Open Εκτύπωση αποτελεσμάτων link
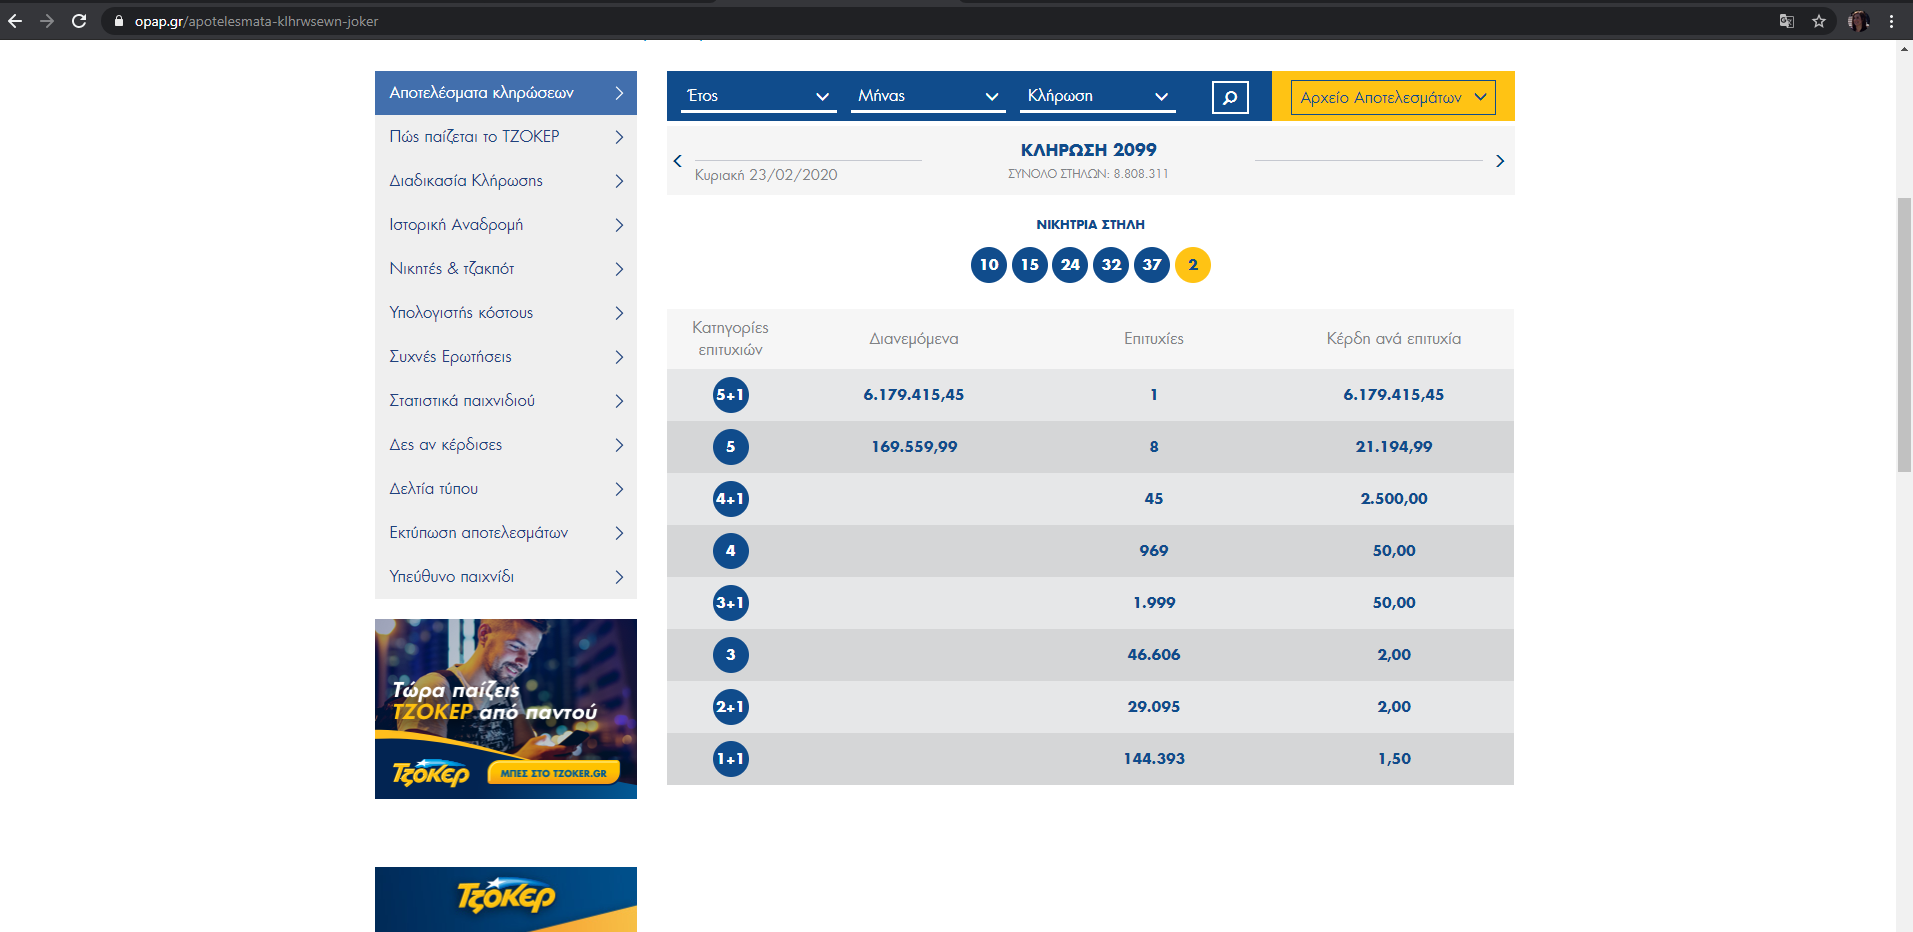Screen dimensions: 1913x932 click(506, 533)
